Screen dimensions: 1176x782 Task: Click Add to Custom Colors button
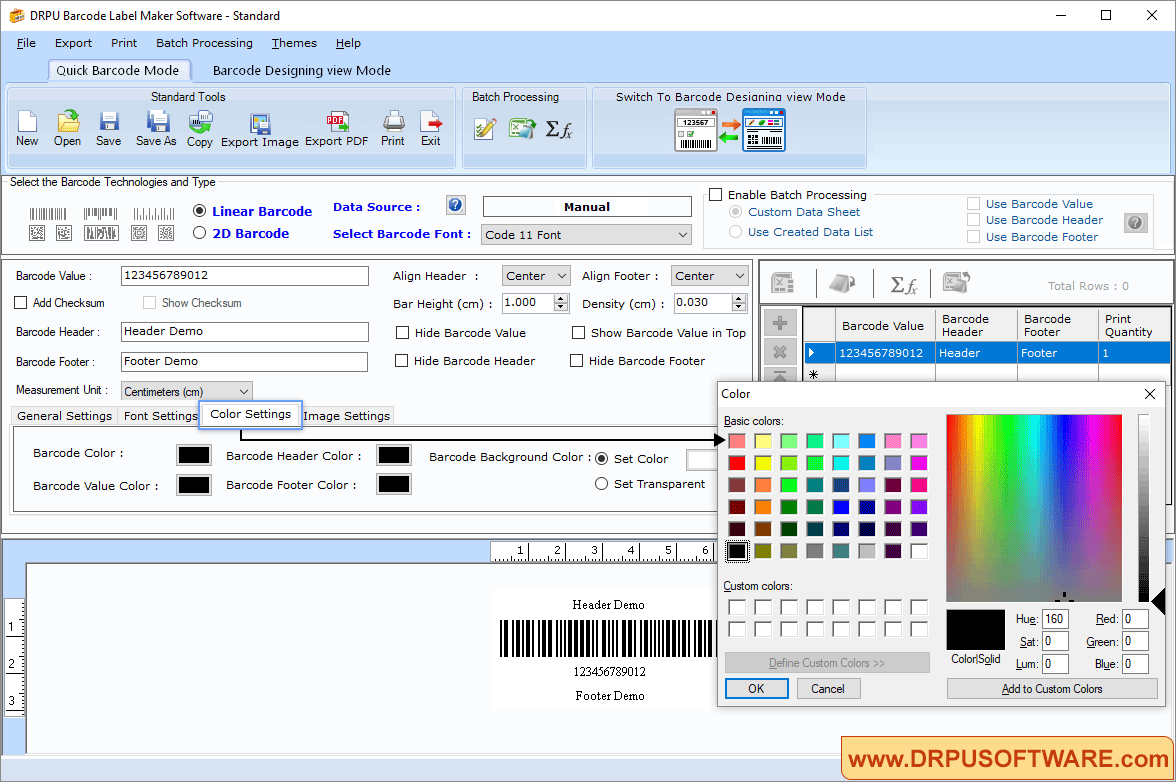[1052, 688]
